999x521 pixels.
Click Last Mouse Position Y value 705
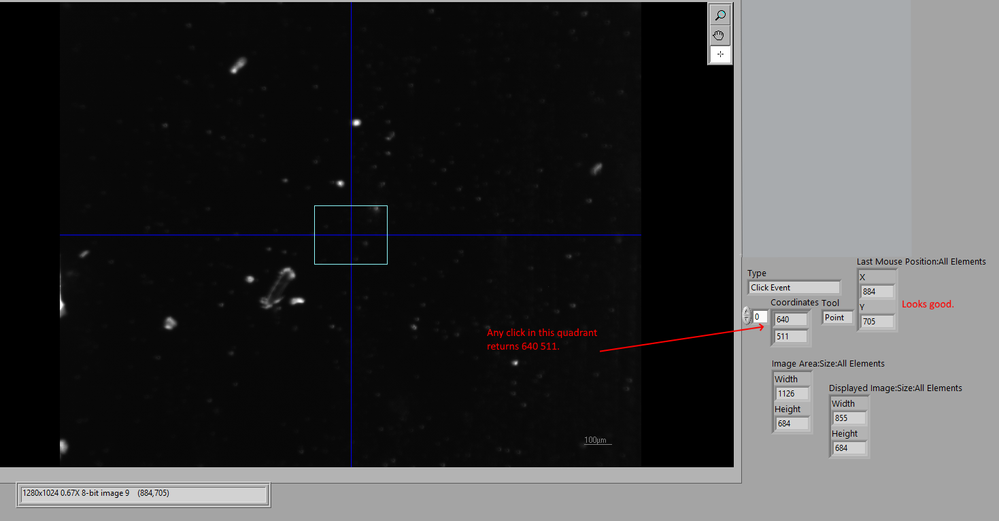click(877, 322)
